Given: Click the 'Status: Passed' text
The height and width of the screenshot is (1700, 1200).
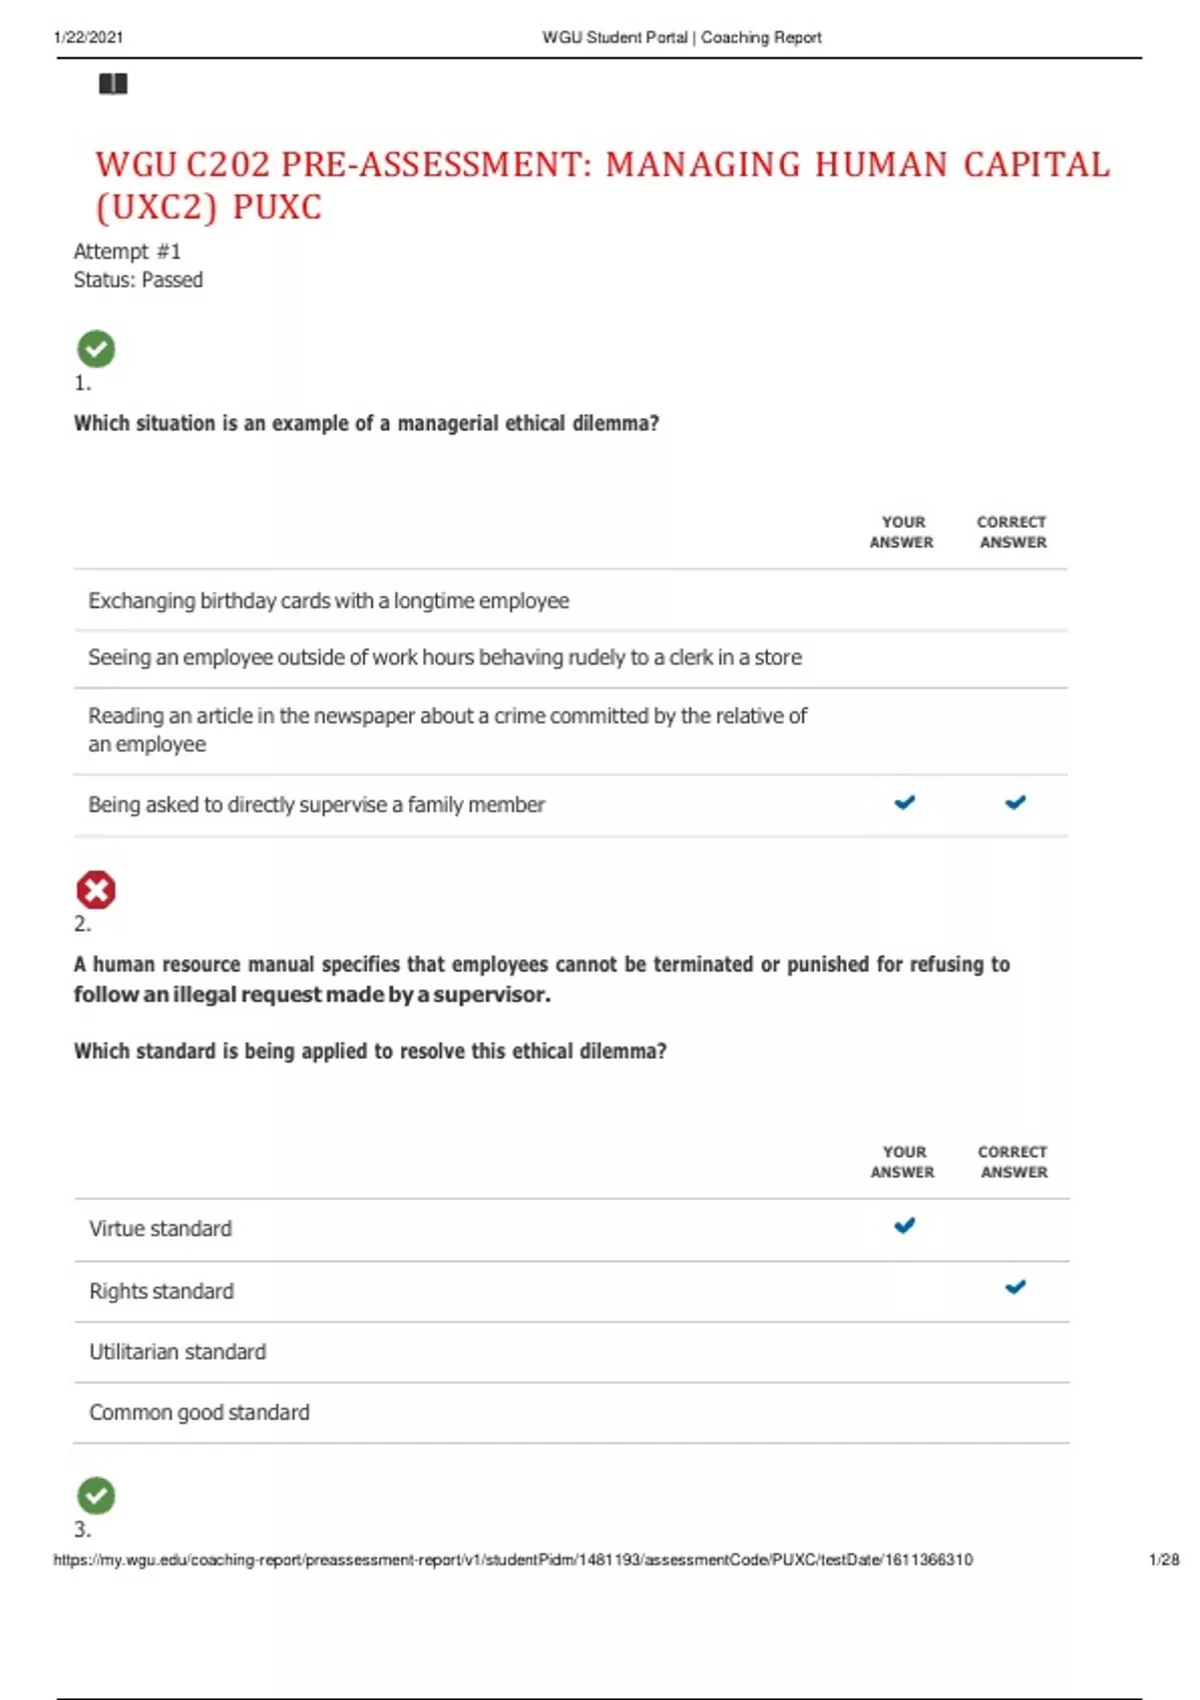Looking at the screenshot, I should [138, 280].
